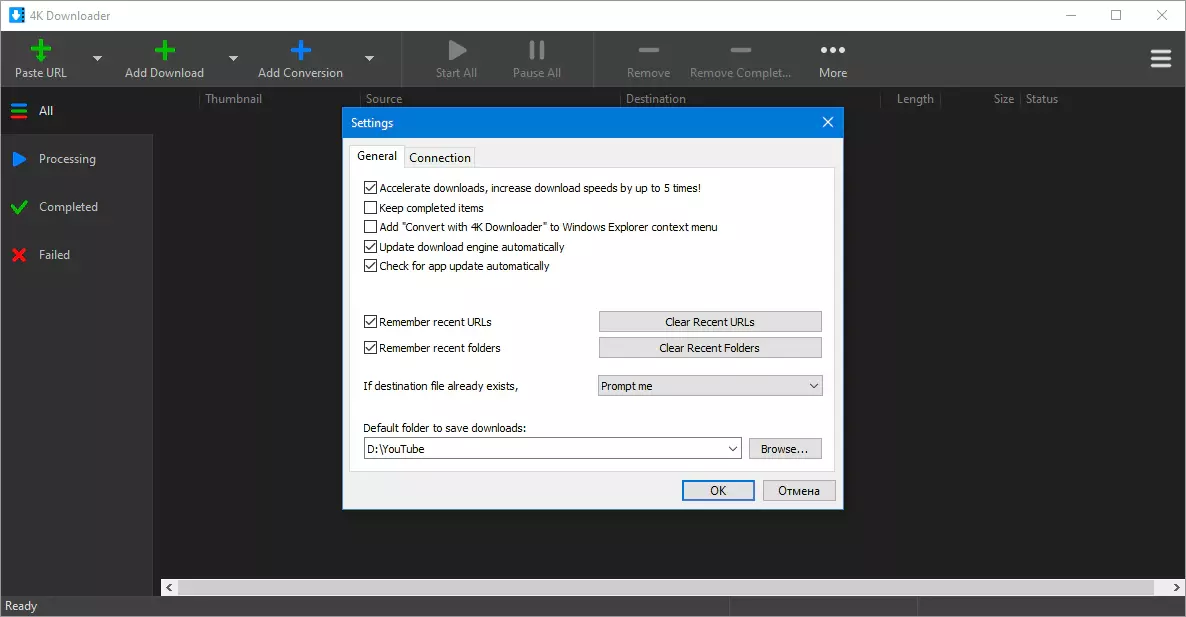This screenshot has width=1186, height=617.
Task: Confirm settings with the OK button
Action: 718,490
